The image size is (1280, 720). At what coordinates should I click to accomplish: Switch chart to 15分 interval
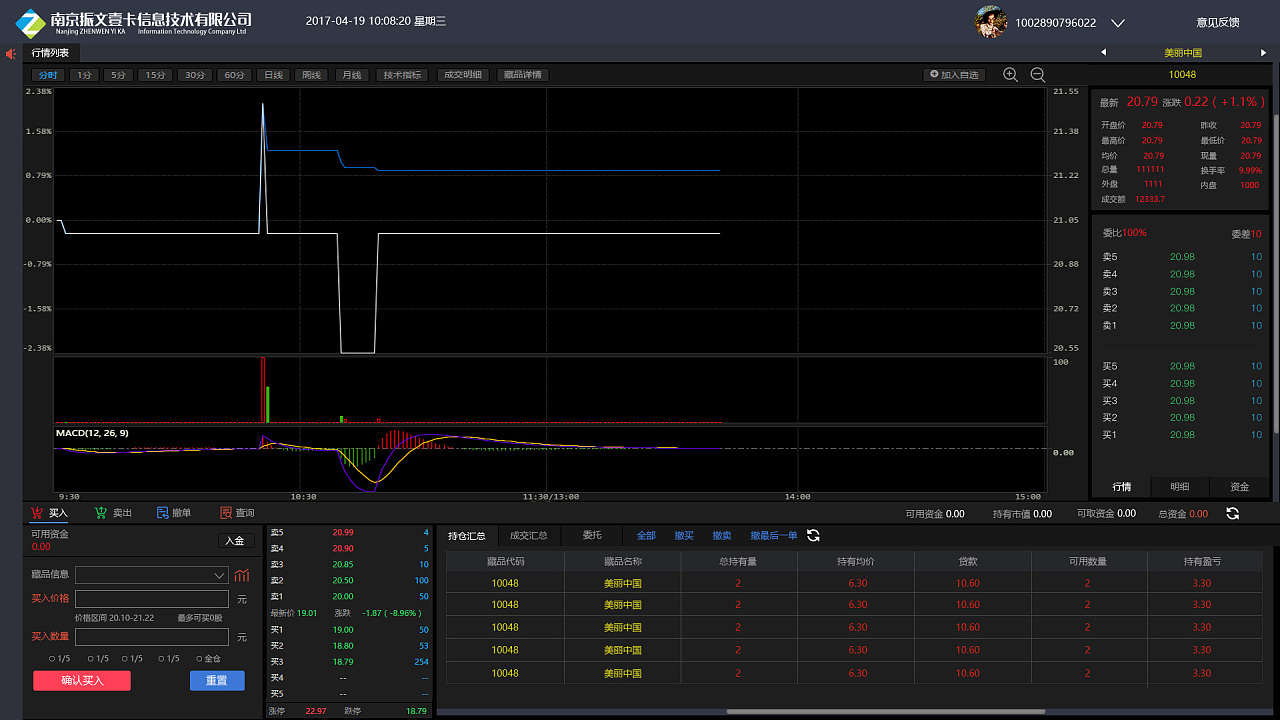(155, 75)
